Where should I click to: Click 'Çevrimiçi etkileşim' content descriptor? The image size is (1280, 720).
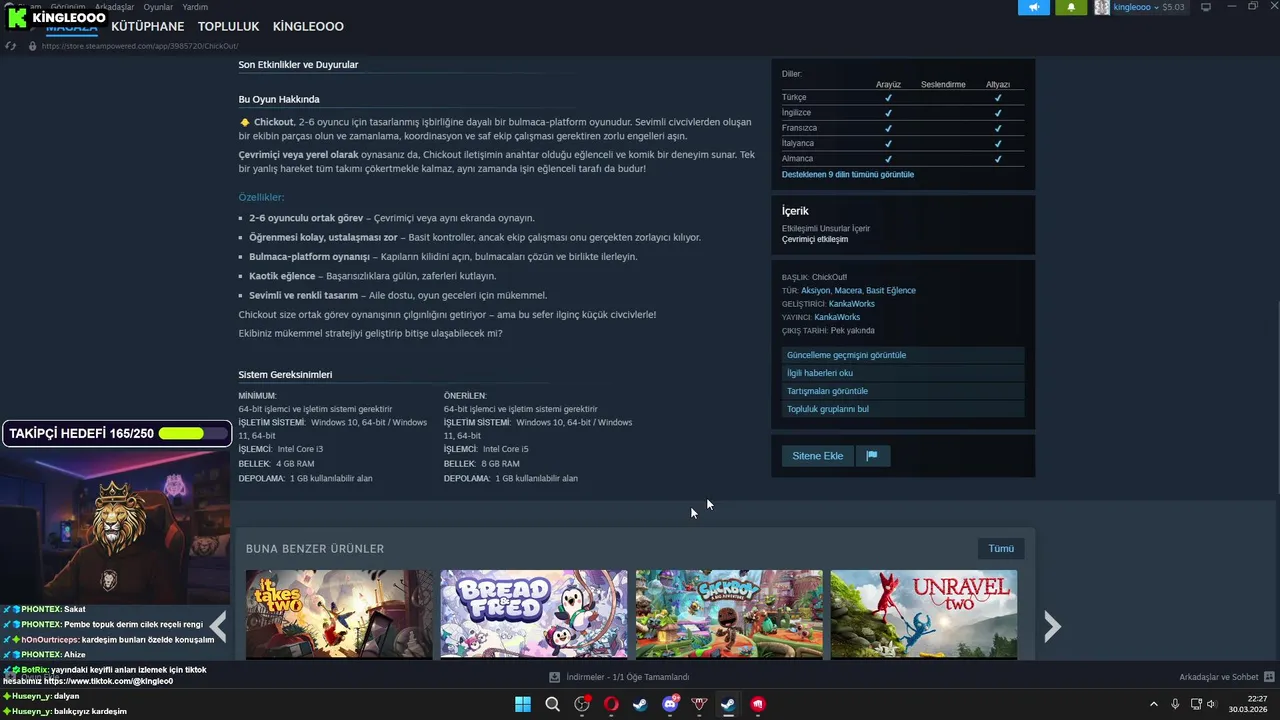815,239
